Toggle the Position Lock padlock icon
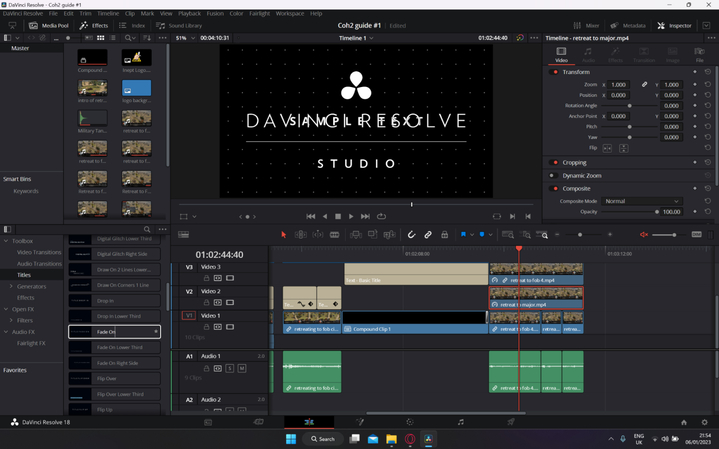This screenshot has width=719, height=449. 444,234
